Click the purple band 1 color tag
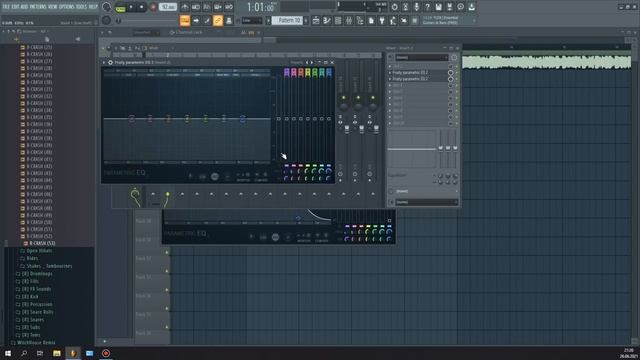640x360 pixels. click(287, 73)
